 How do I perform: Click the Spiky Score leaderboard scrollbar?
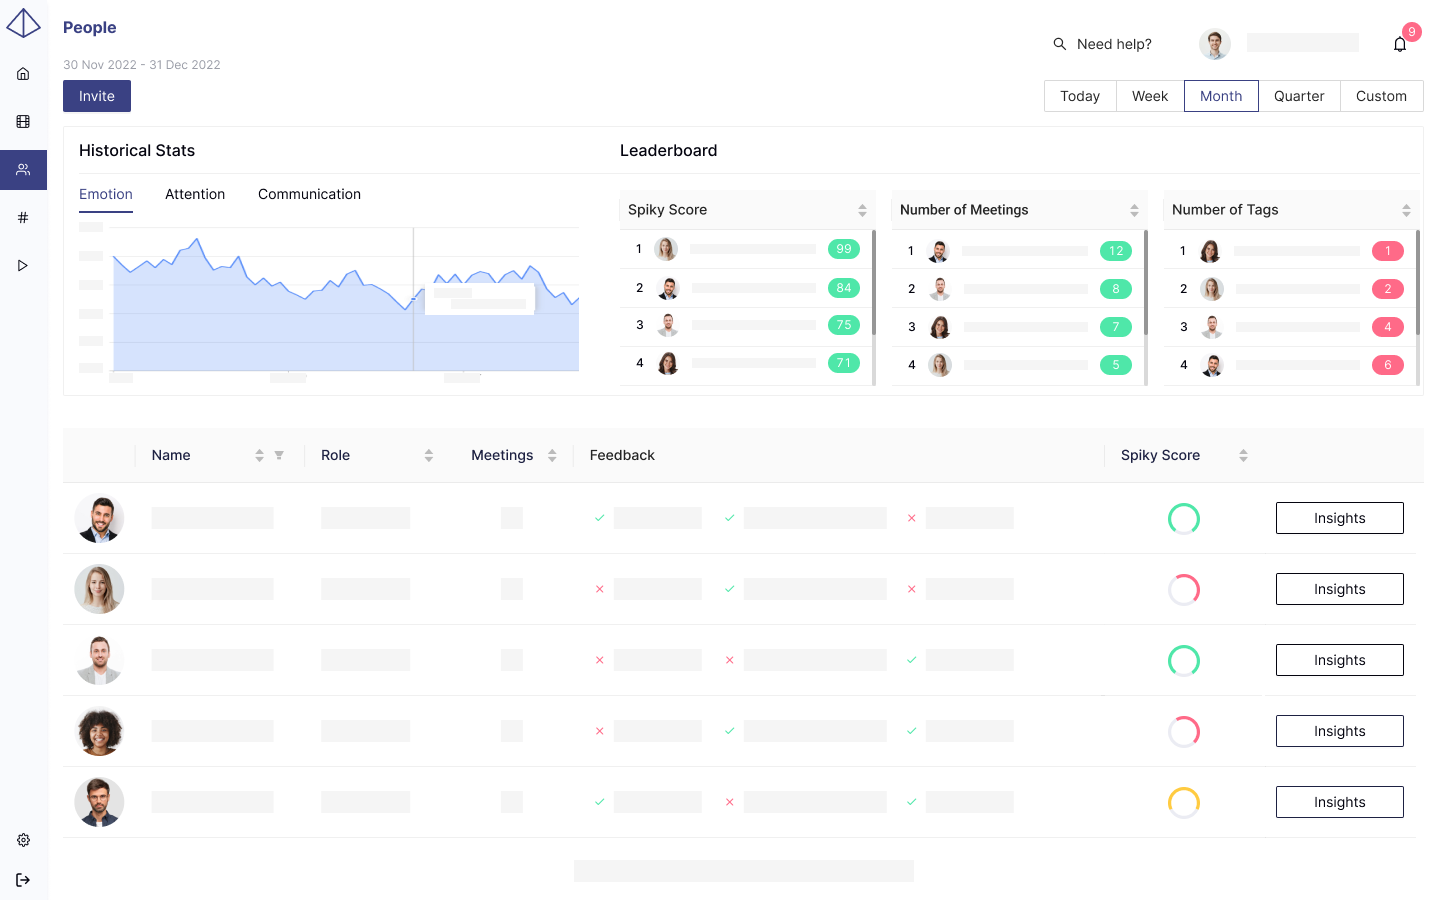click(x=874, y=283)
